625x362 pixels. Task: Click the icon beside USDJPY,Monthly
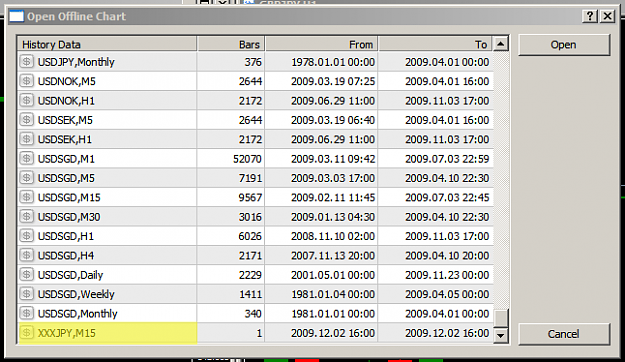pos(27,62)
